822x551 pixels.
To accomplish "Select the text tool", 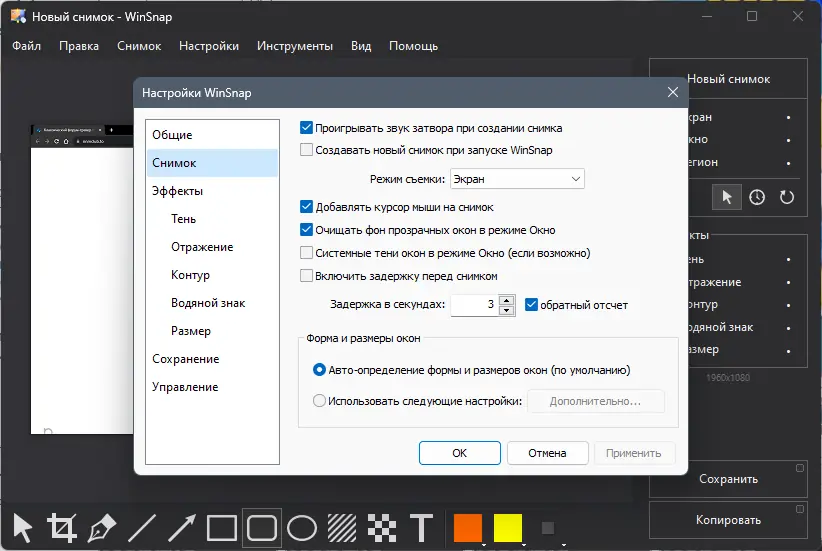I will click(x=422, y=527).
